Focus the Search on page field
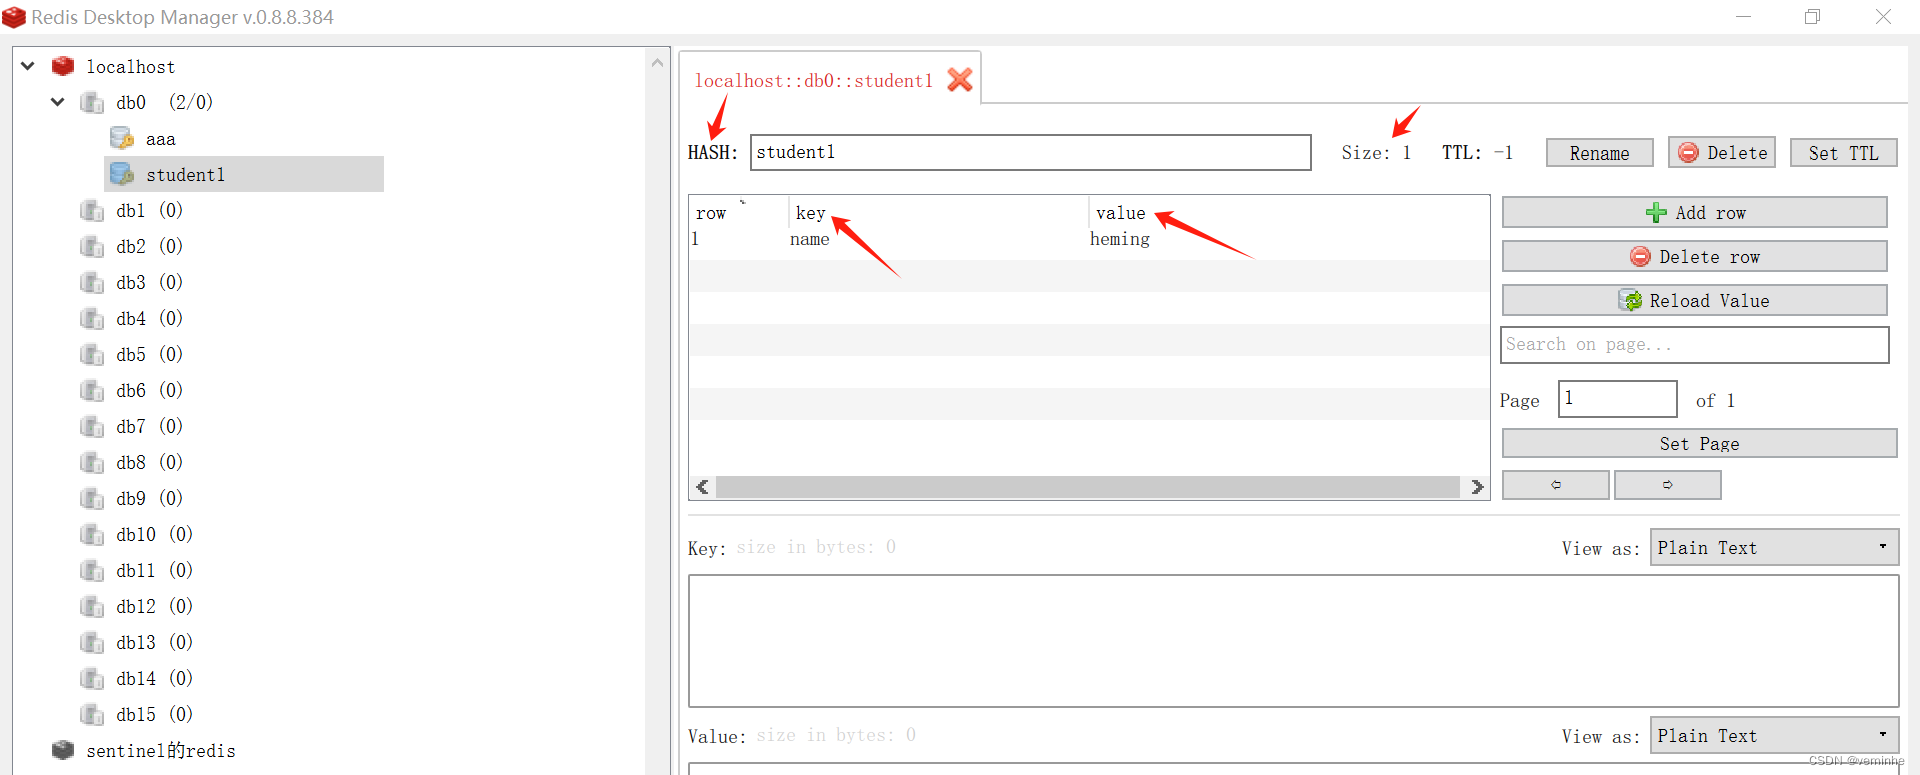Screen dimensions: 1920x775 tap(1695, 345)
